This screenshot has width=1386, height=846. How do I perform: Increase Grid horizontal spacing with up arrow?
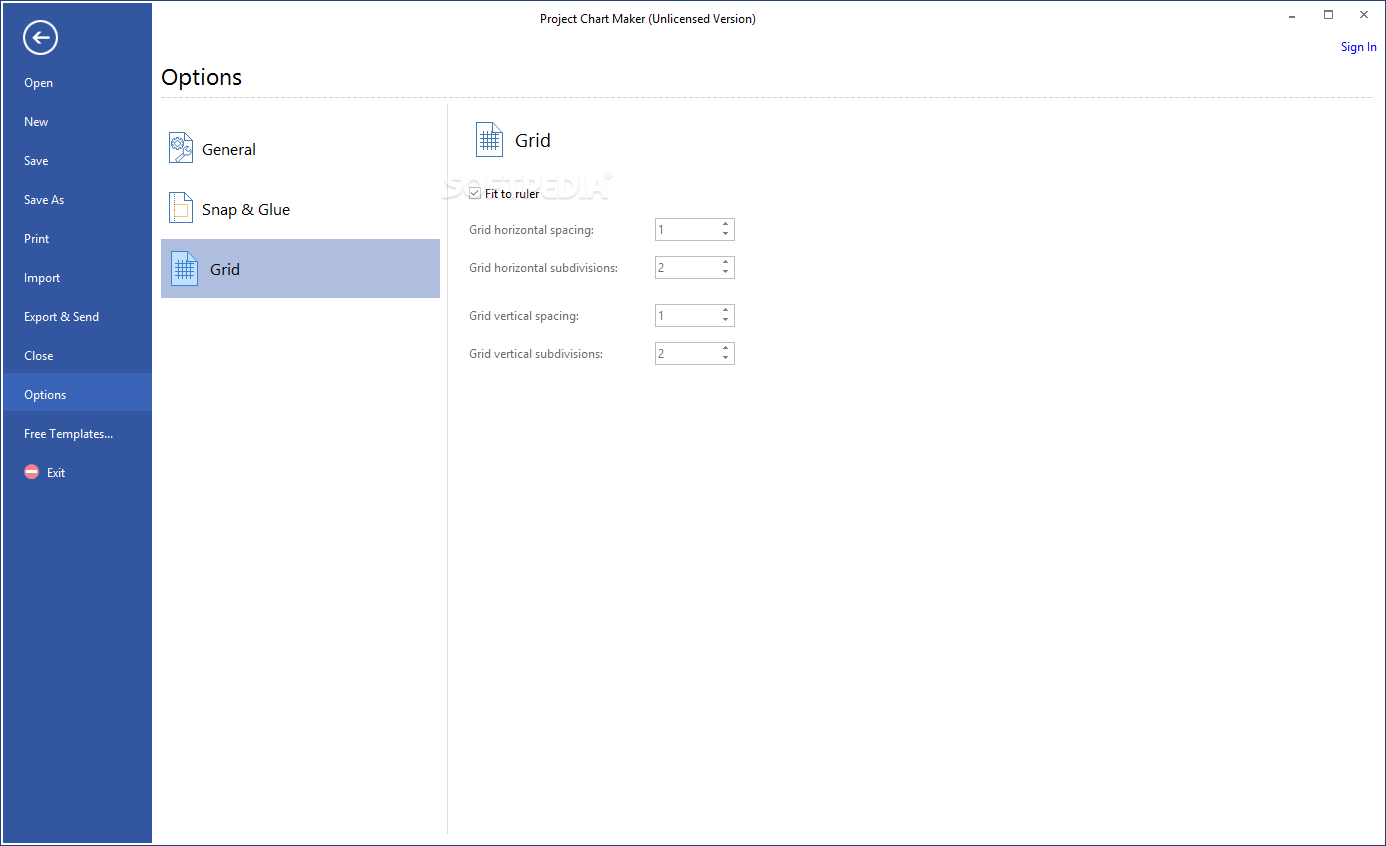tap(725, 225)
